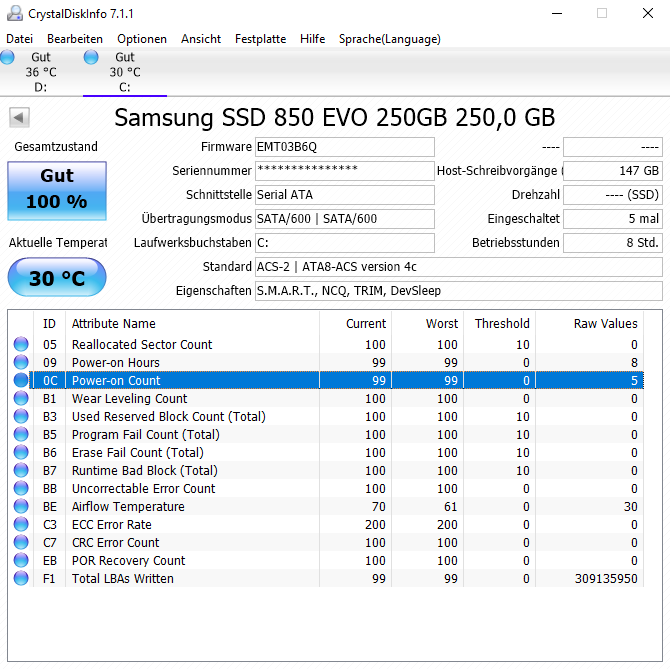Click the status orb for Power-on Count
This screenshot has height=669, width=670.
[x=21, y=380]
